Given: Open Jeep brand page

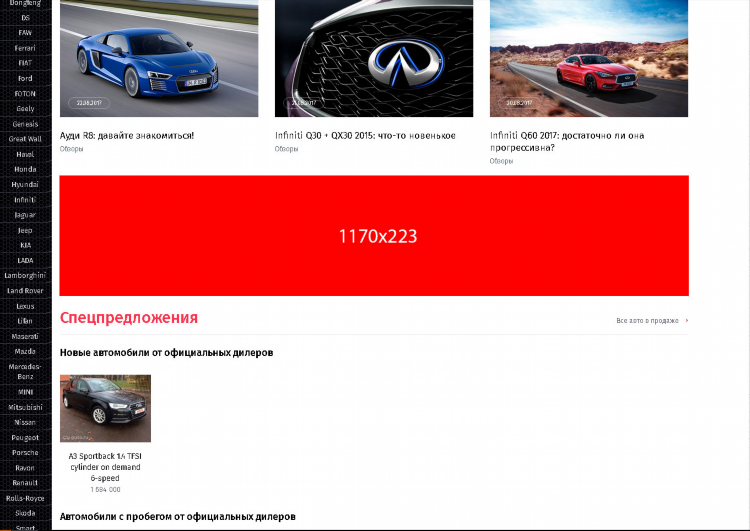Looking at the screenshot, I should tap(25, 231).
